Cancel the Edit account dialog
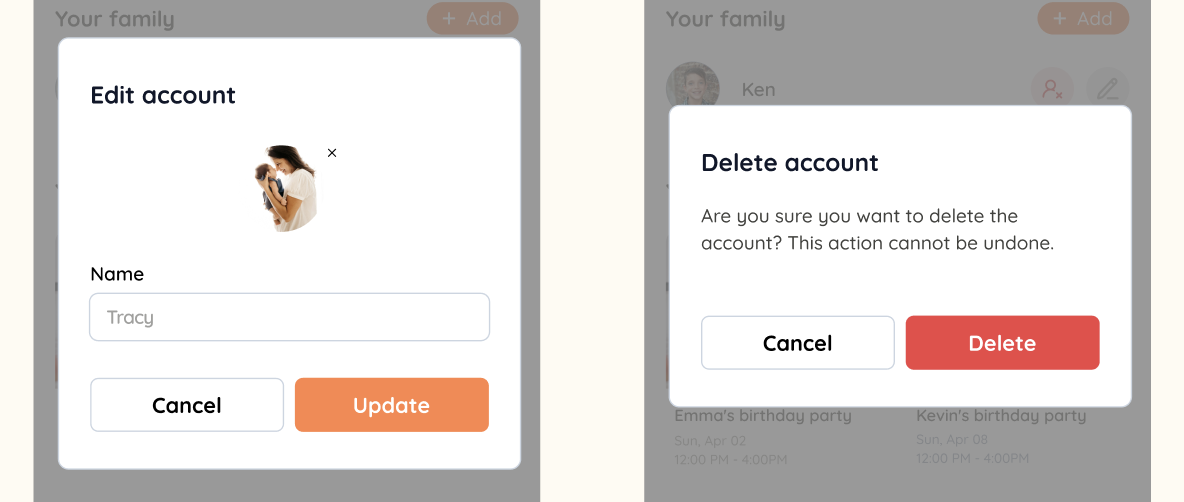The image size is (1184, 502). click(187, 405)
